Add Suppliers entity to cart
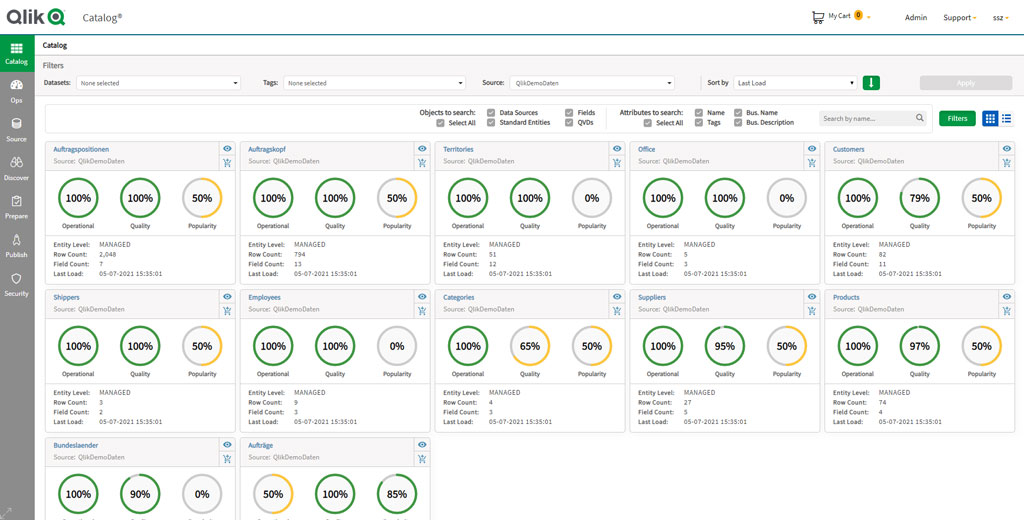The width and height of the screenshot is (1024, 520). (812, 311)
